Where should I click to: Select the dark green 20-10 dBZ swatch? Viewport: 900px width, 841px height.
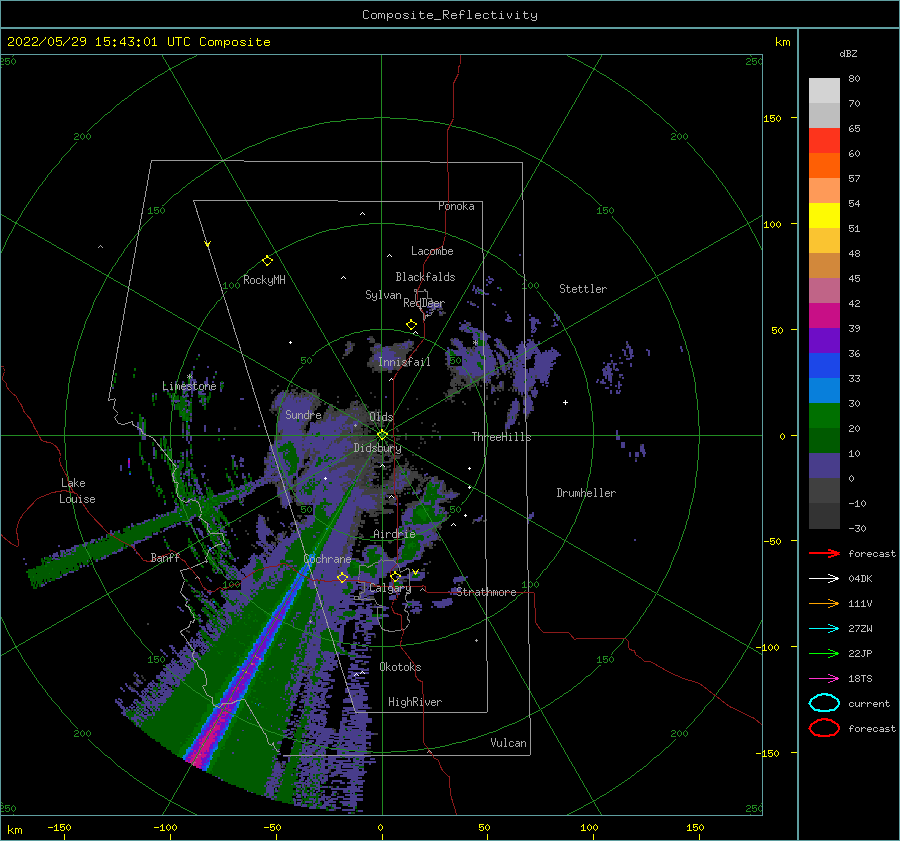tap(824, 441)
